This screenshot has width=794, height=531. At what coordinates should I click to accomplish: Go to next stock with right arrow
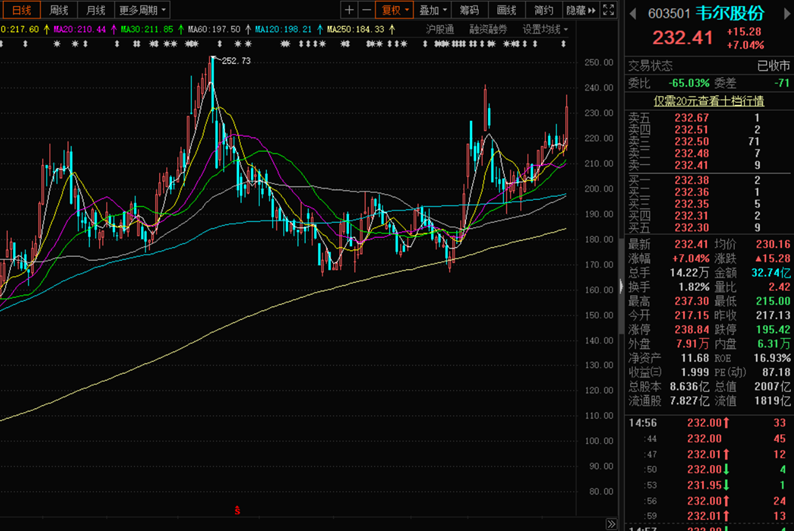click(x=787, y=14)
